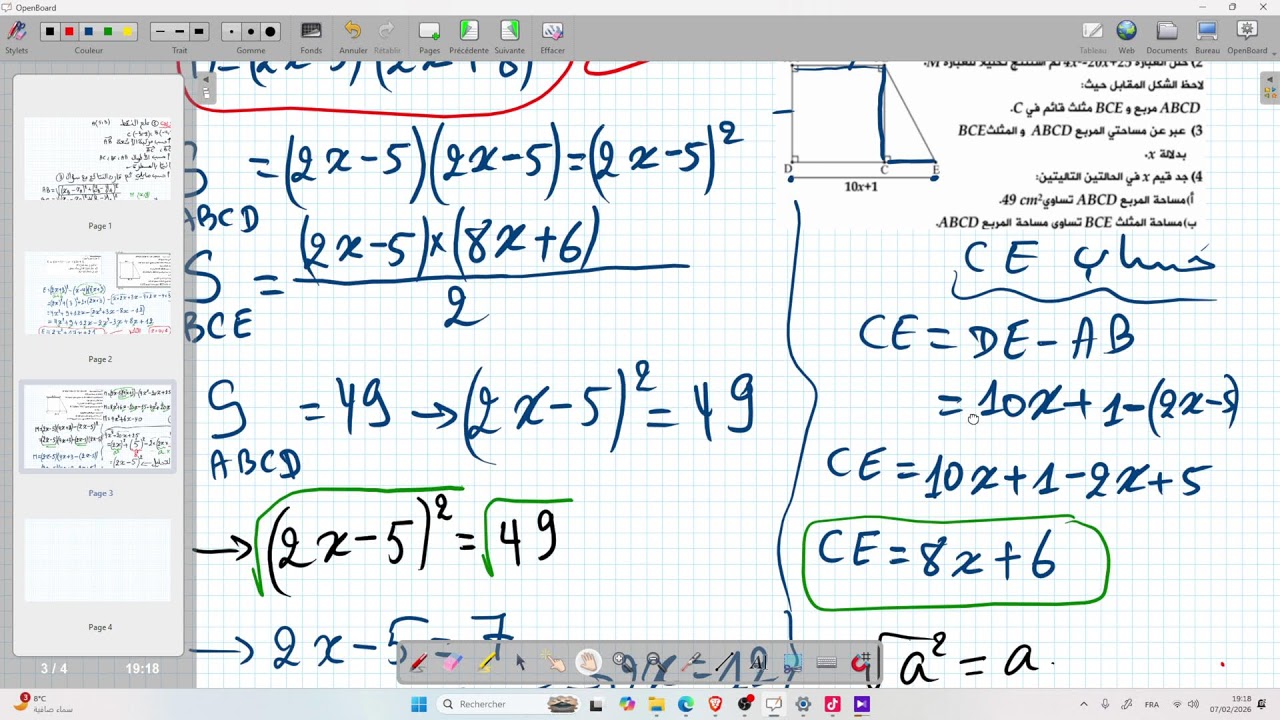Select the medium eraser size
The height and width of the screenshot is (720, 1280).
[x=251, y=31]
